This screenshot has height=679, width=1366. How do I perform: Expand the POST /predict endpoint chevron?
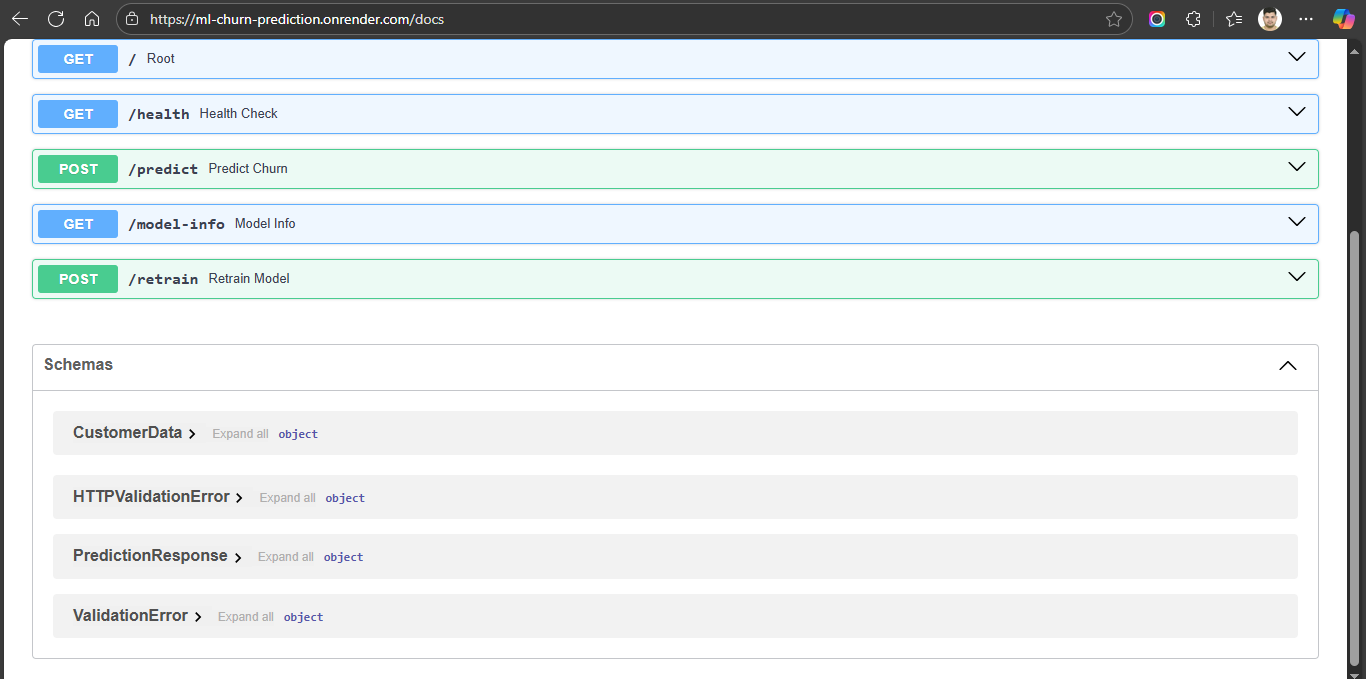pos(1297,167)
